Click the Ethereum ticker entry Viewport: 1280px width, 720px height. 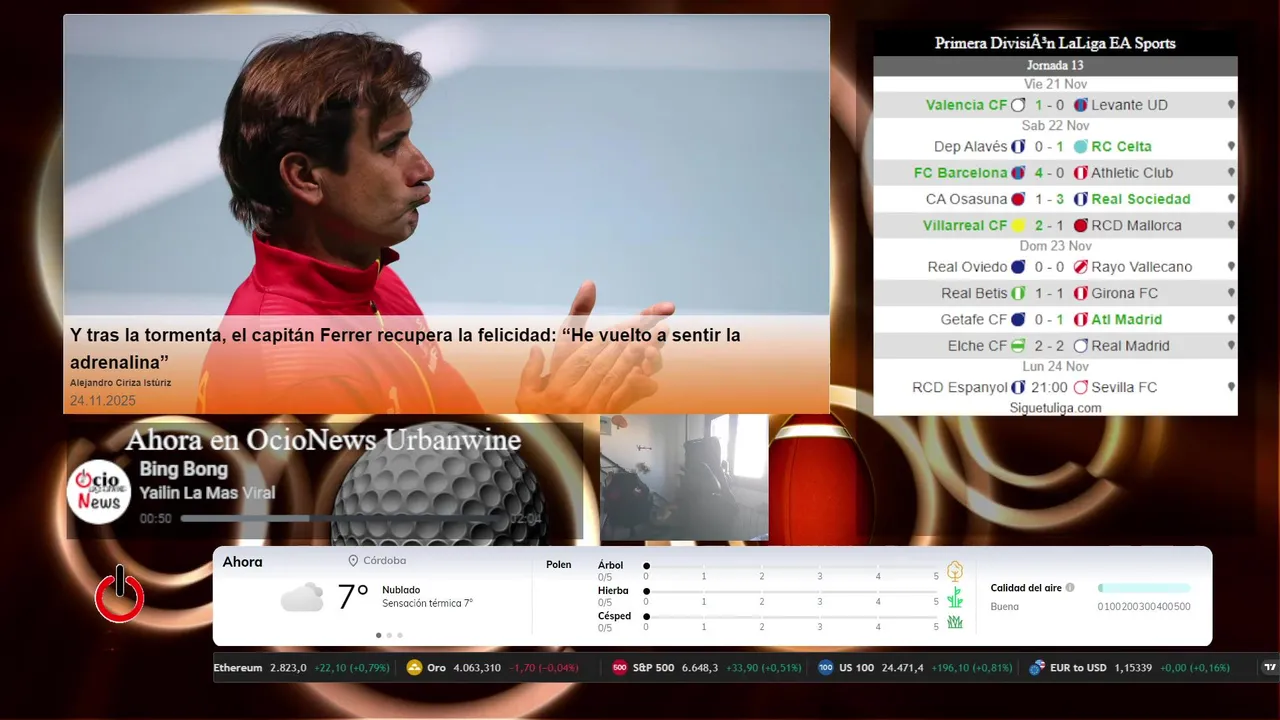point(302,668)
